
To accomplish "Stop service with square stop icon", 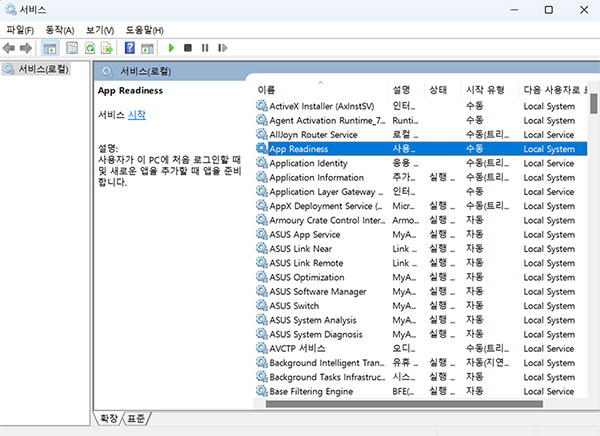I will 188,48.
